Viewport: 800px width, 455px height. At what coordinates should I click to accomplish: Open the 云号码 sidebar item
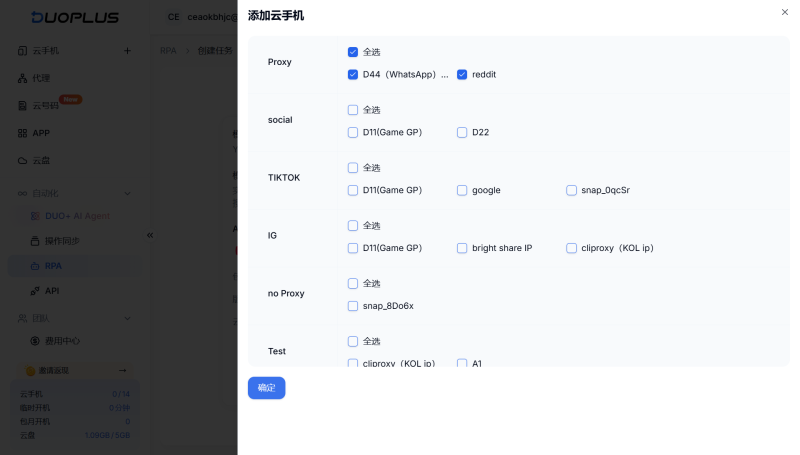[45, 106]
